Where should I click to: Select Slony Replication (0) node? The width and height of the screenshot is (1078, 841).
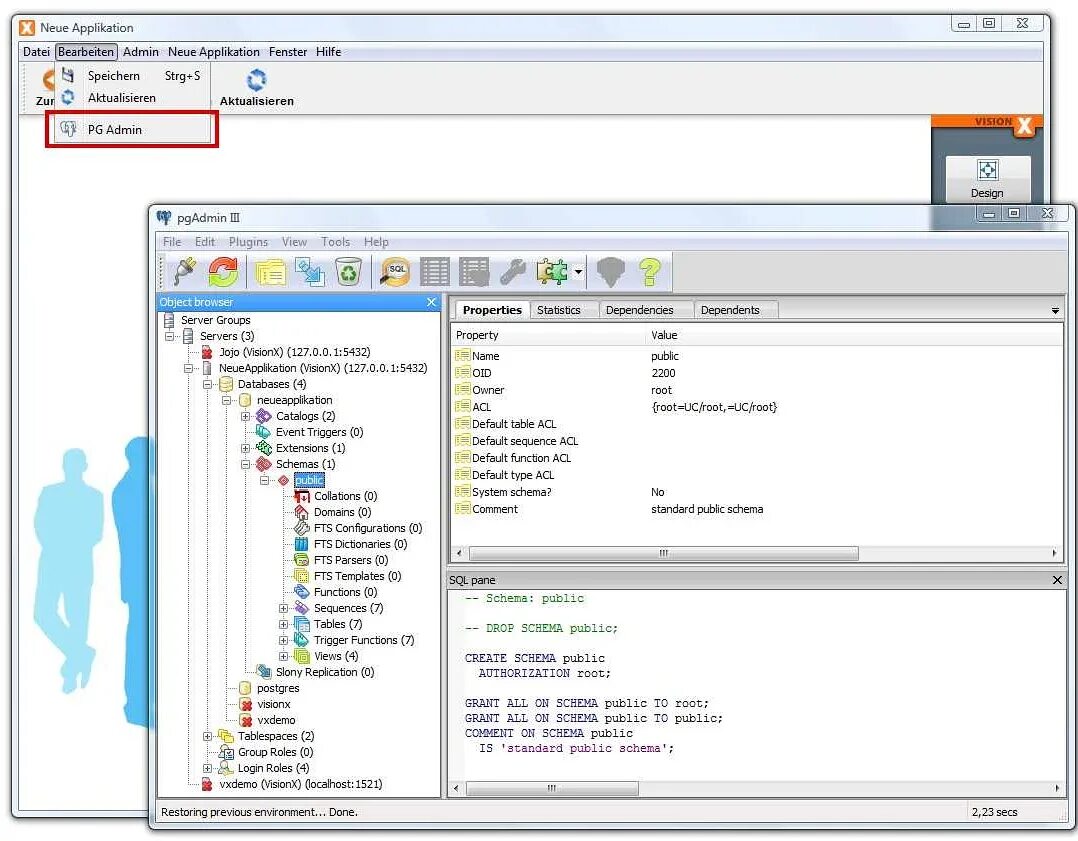[324, 672]
